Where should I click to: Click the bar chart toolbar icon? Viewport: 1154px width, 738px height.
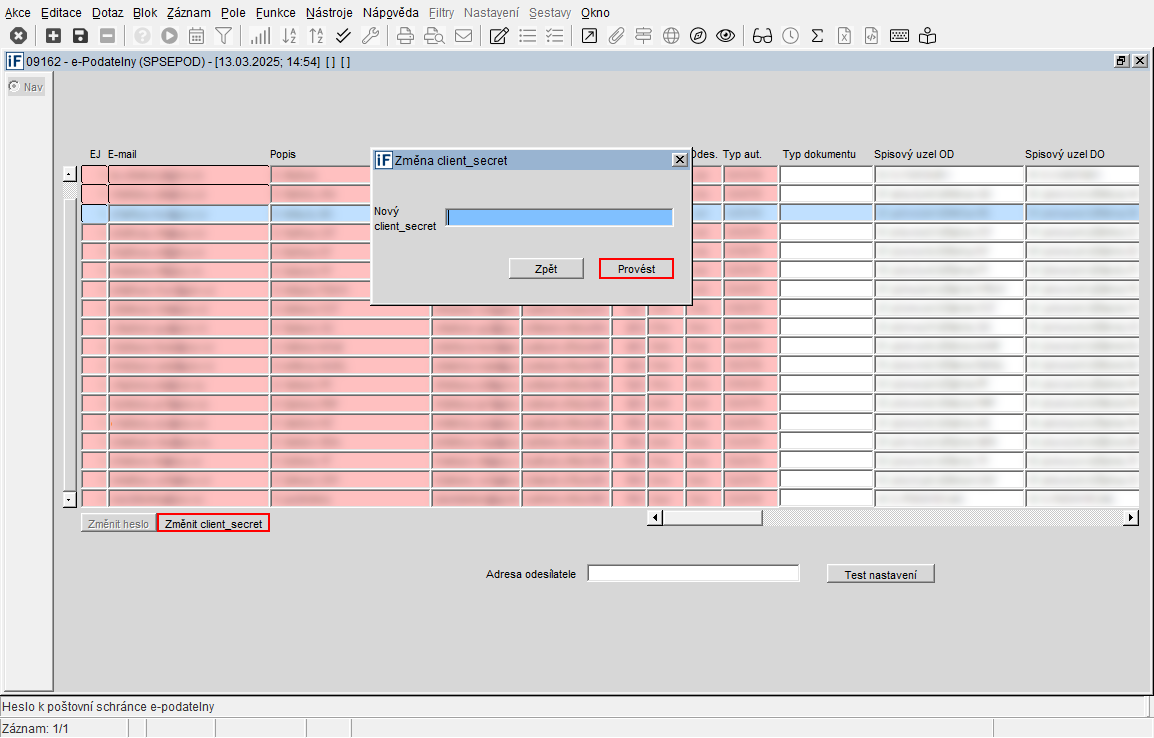tap(260, 35)
